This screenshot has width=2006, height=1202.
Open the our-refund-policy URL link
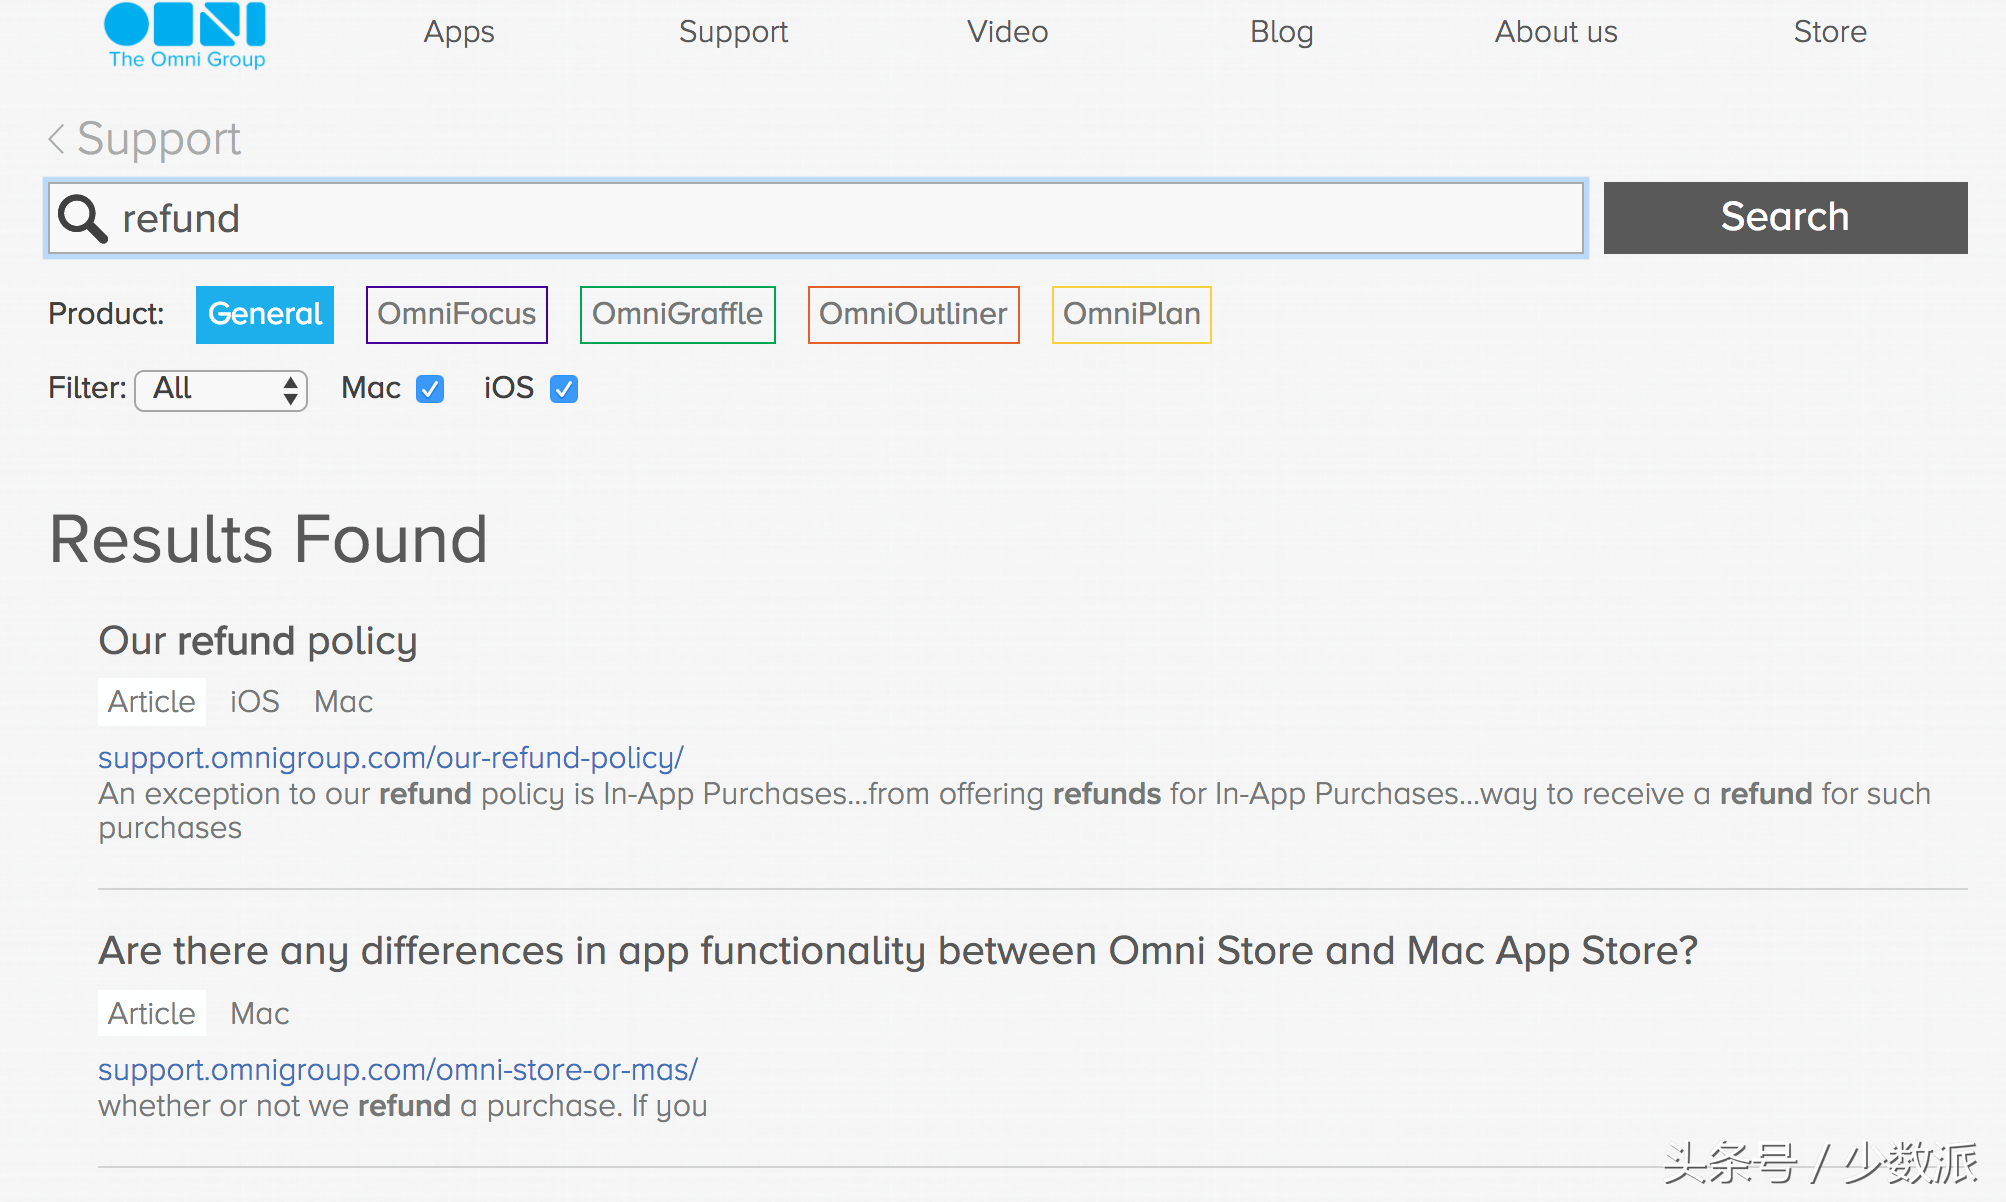pos(391,758)
